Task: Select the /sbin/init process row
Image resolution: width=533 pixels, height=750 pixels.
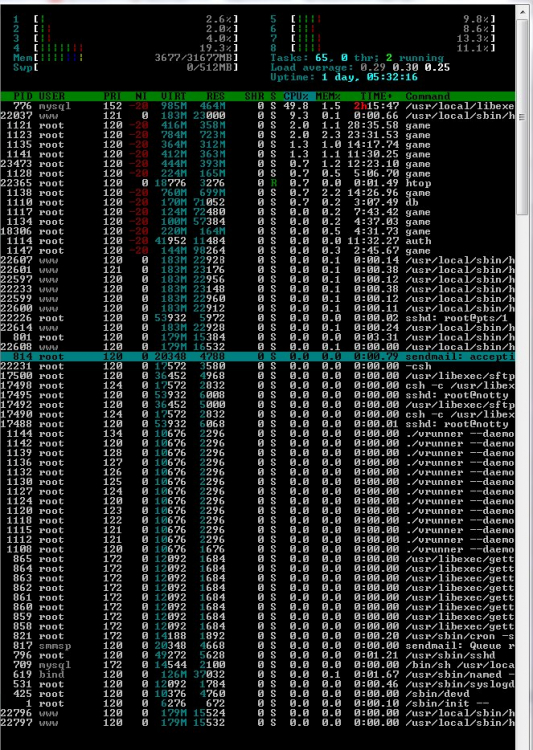Action: 257,704
